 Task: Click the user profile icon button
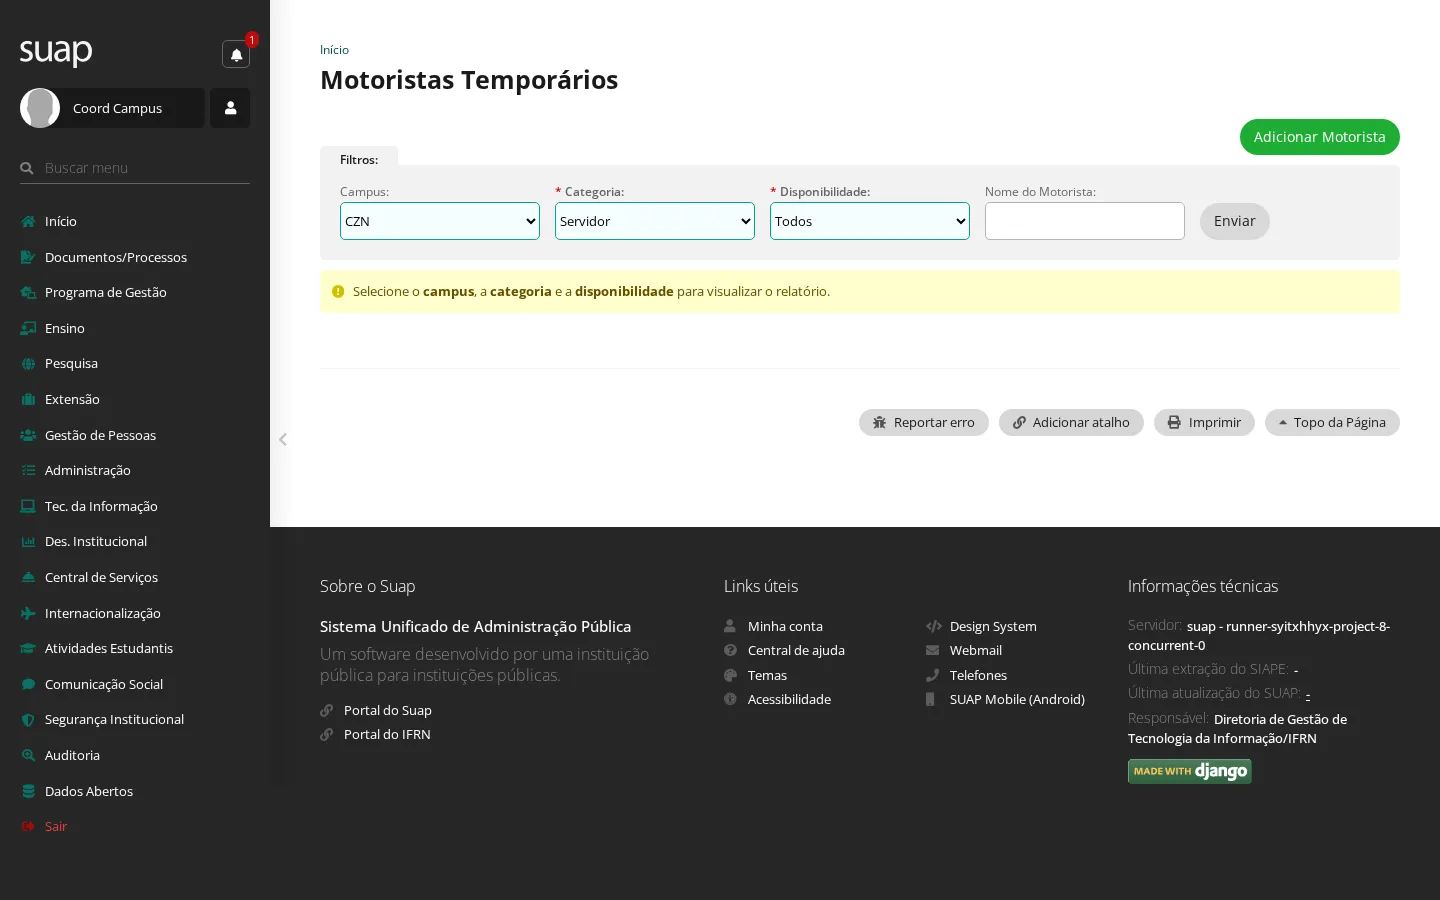coord(230,108)
